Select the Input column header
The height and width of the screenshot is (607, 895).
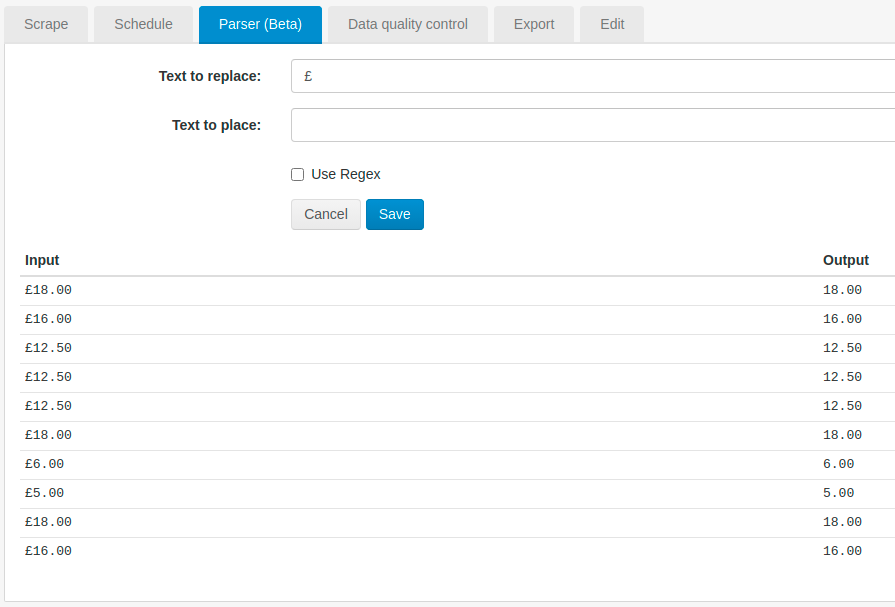click(42, 260)
